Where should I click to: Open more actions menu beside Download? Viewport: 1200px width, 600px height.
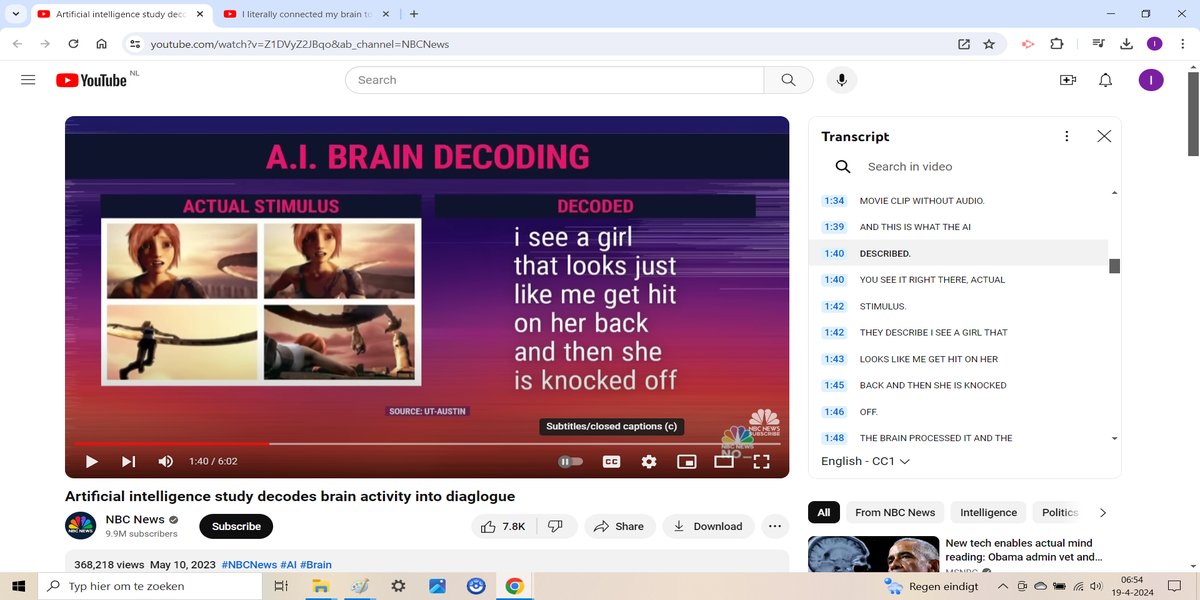click(x=775, y=526)
